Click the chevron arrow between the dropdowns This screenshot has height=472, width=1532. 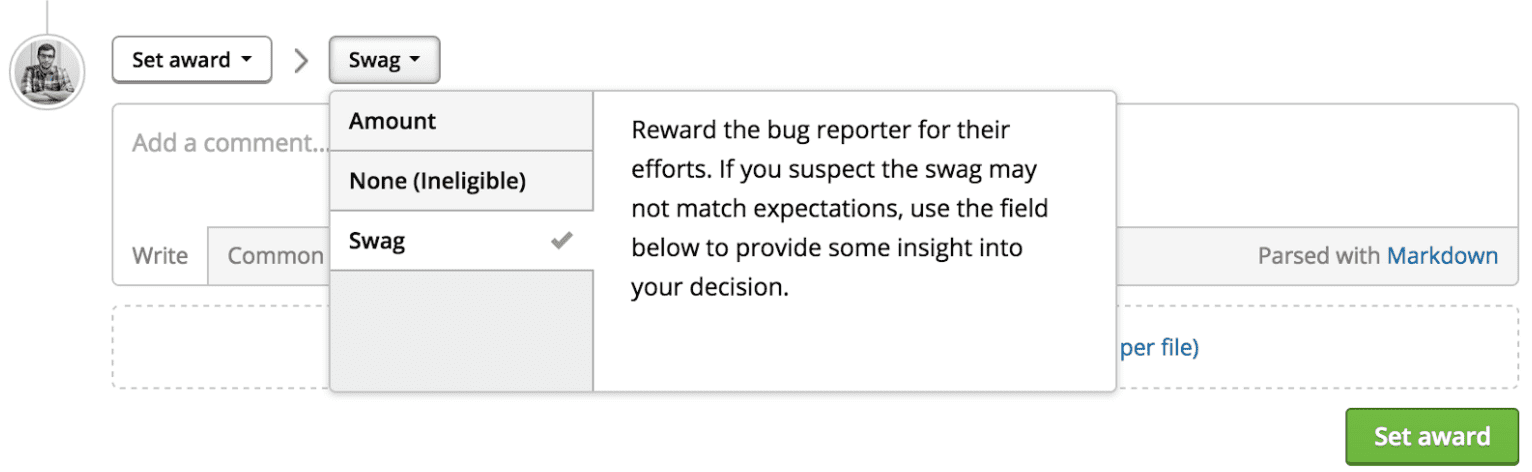point(301,61)
